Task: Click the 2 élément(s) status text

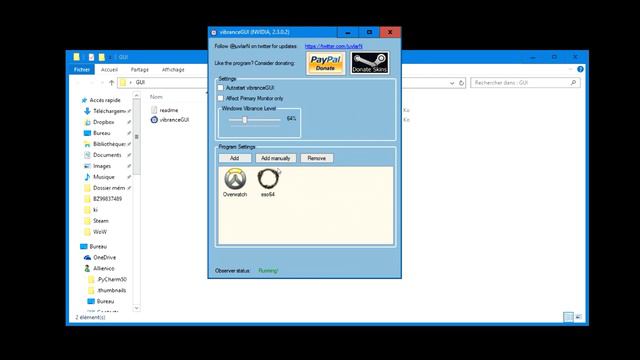Action: coord(90,317)
